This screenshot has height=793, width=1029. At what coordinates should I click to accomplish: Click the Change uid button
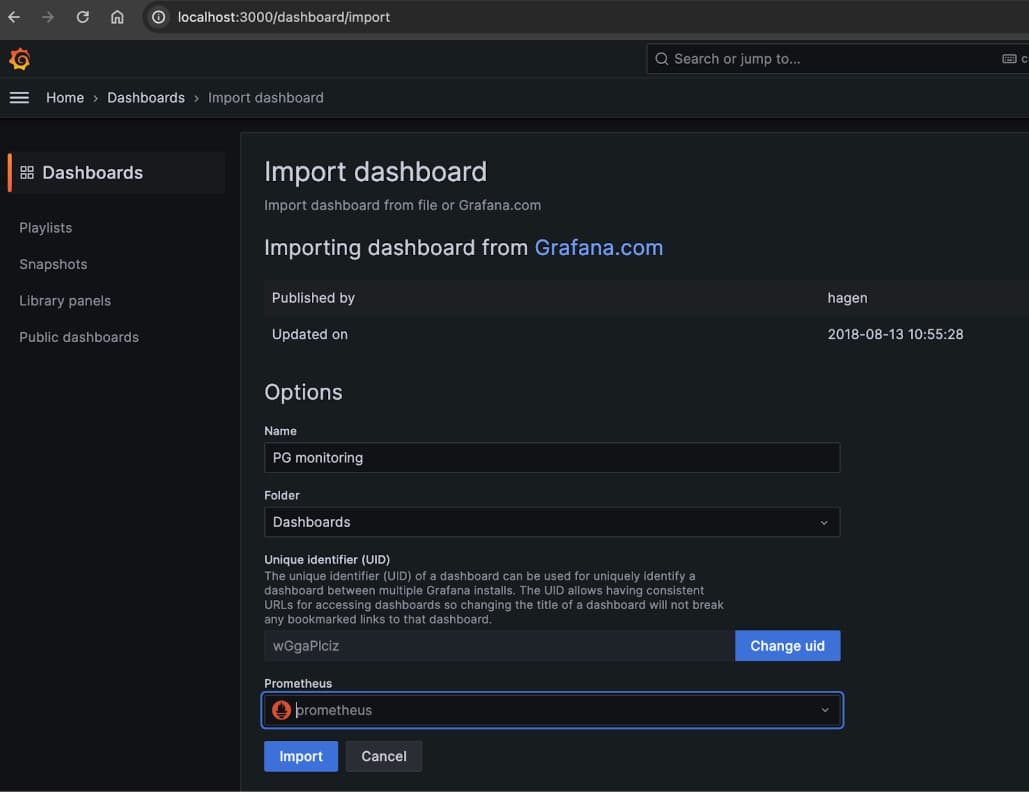787,645
